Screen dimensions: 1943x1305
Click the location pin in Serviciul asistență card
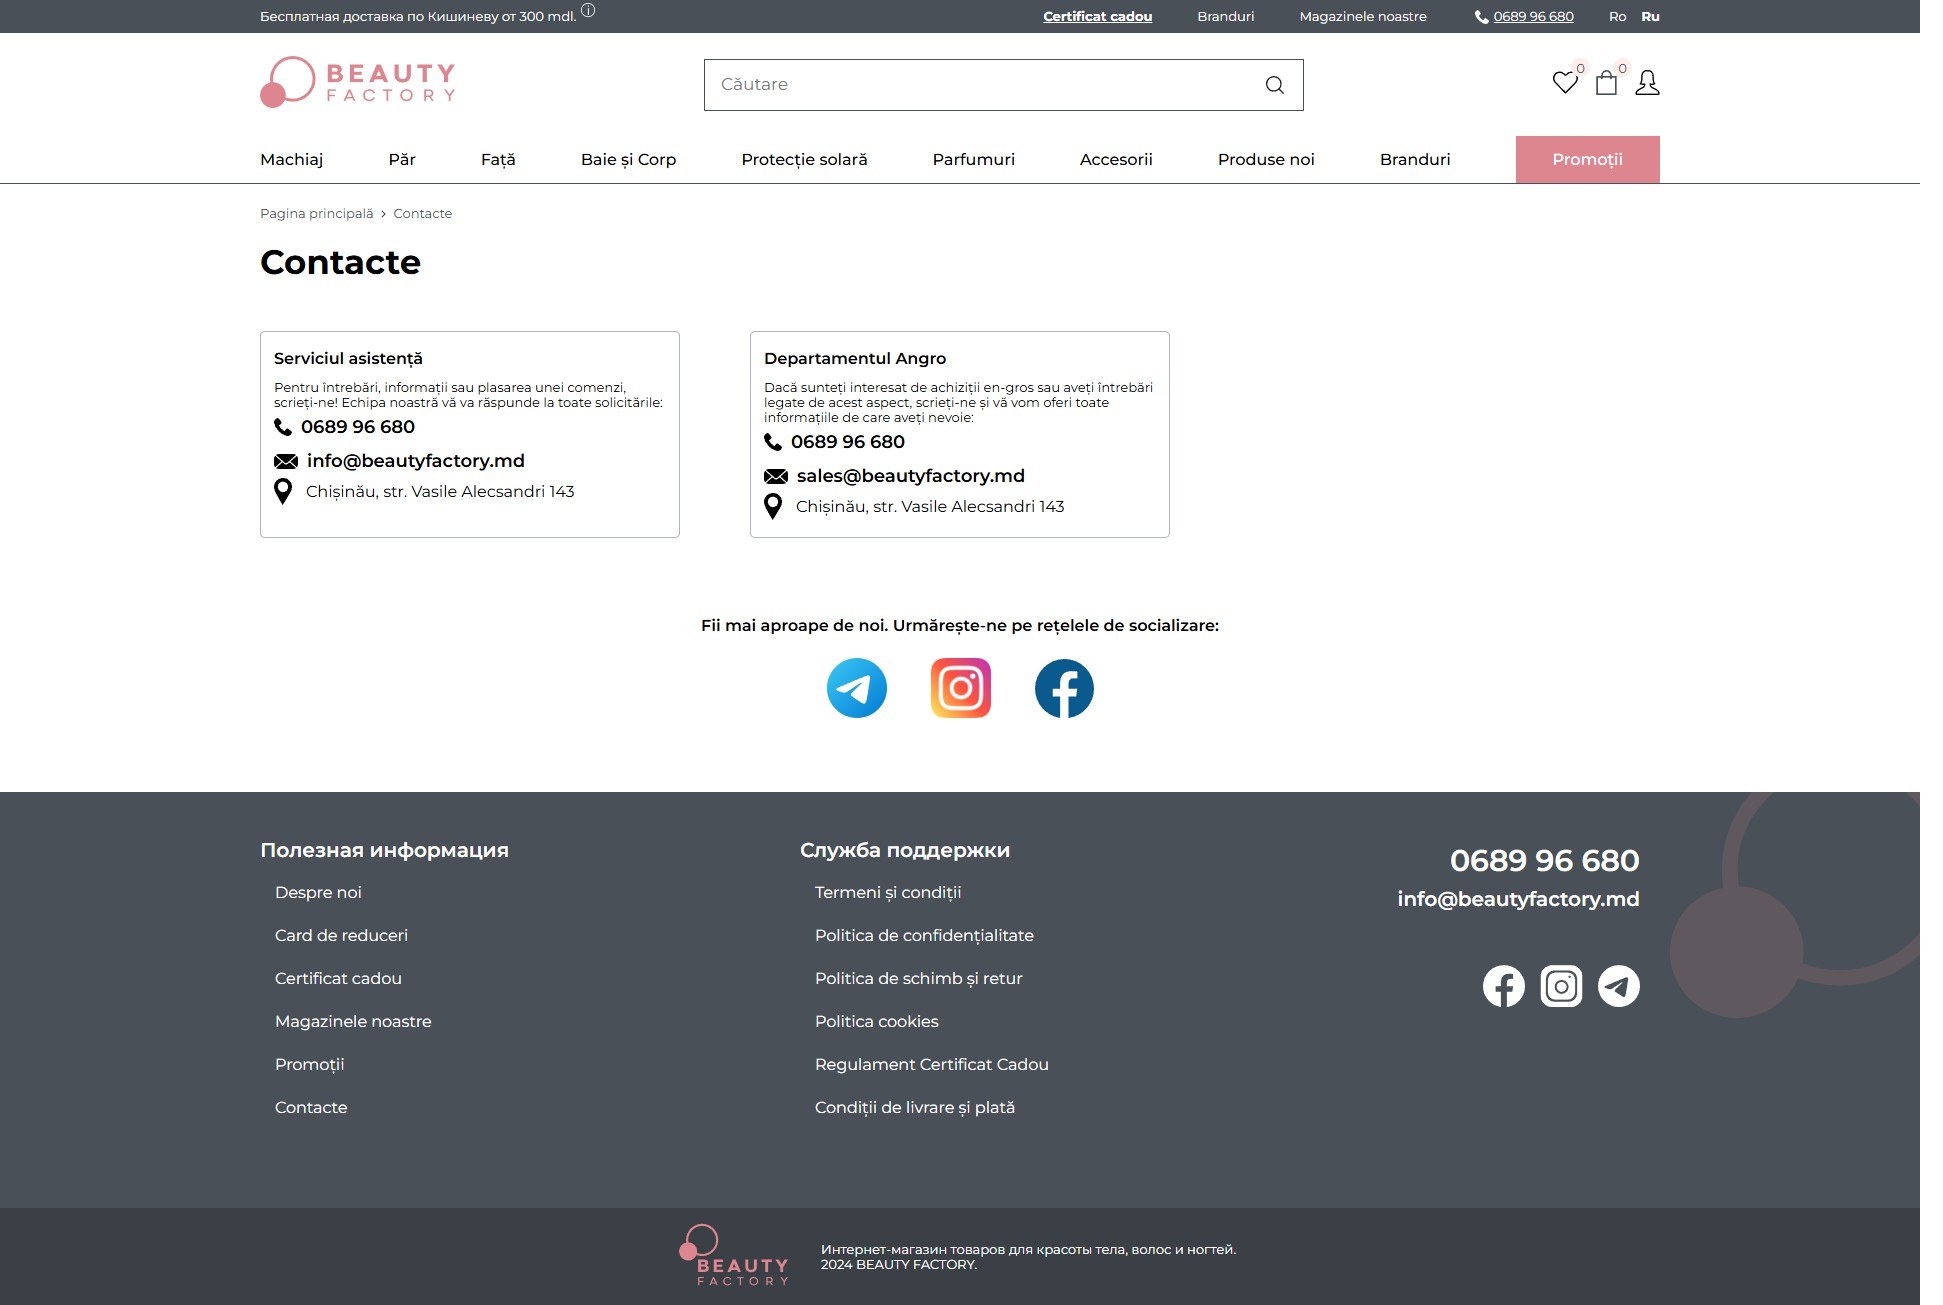click(x=283, y=492)
